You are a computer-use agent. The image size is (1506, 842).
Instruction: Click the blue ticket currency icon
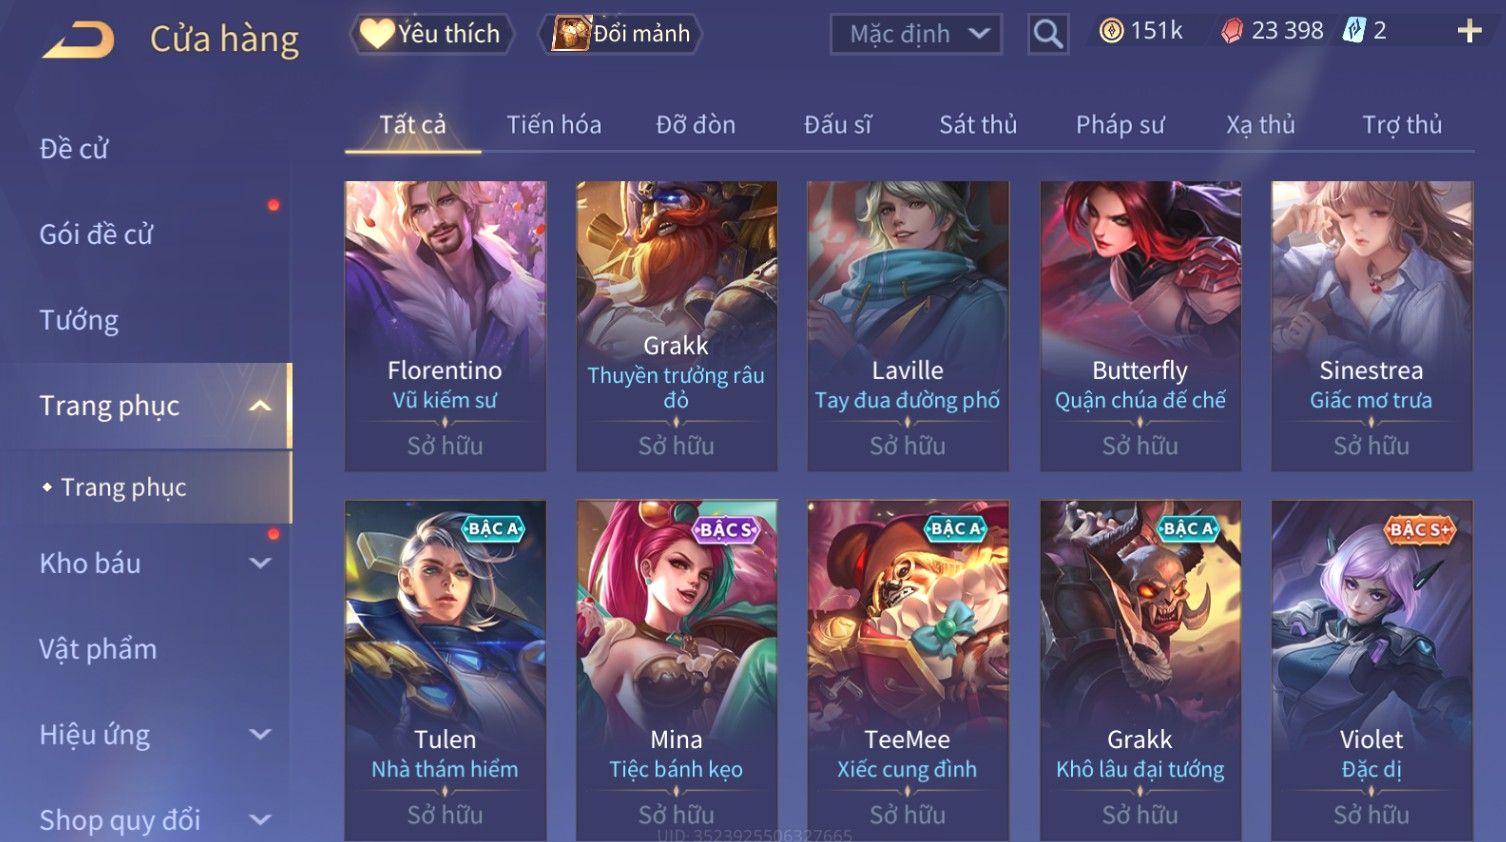1354,31
